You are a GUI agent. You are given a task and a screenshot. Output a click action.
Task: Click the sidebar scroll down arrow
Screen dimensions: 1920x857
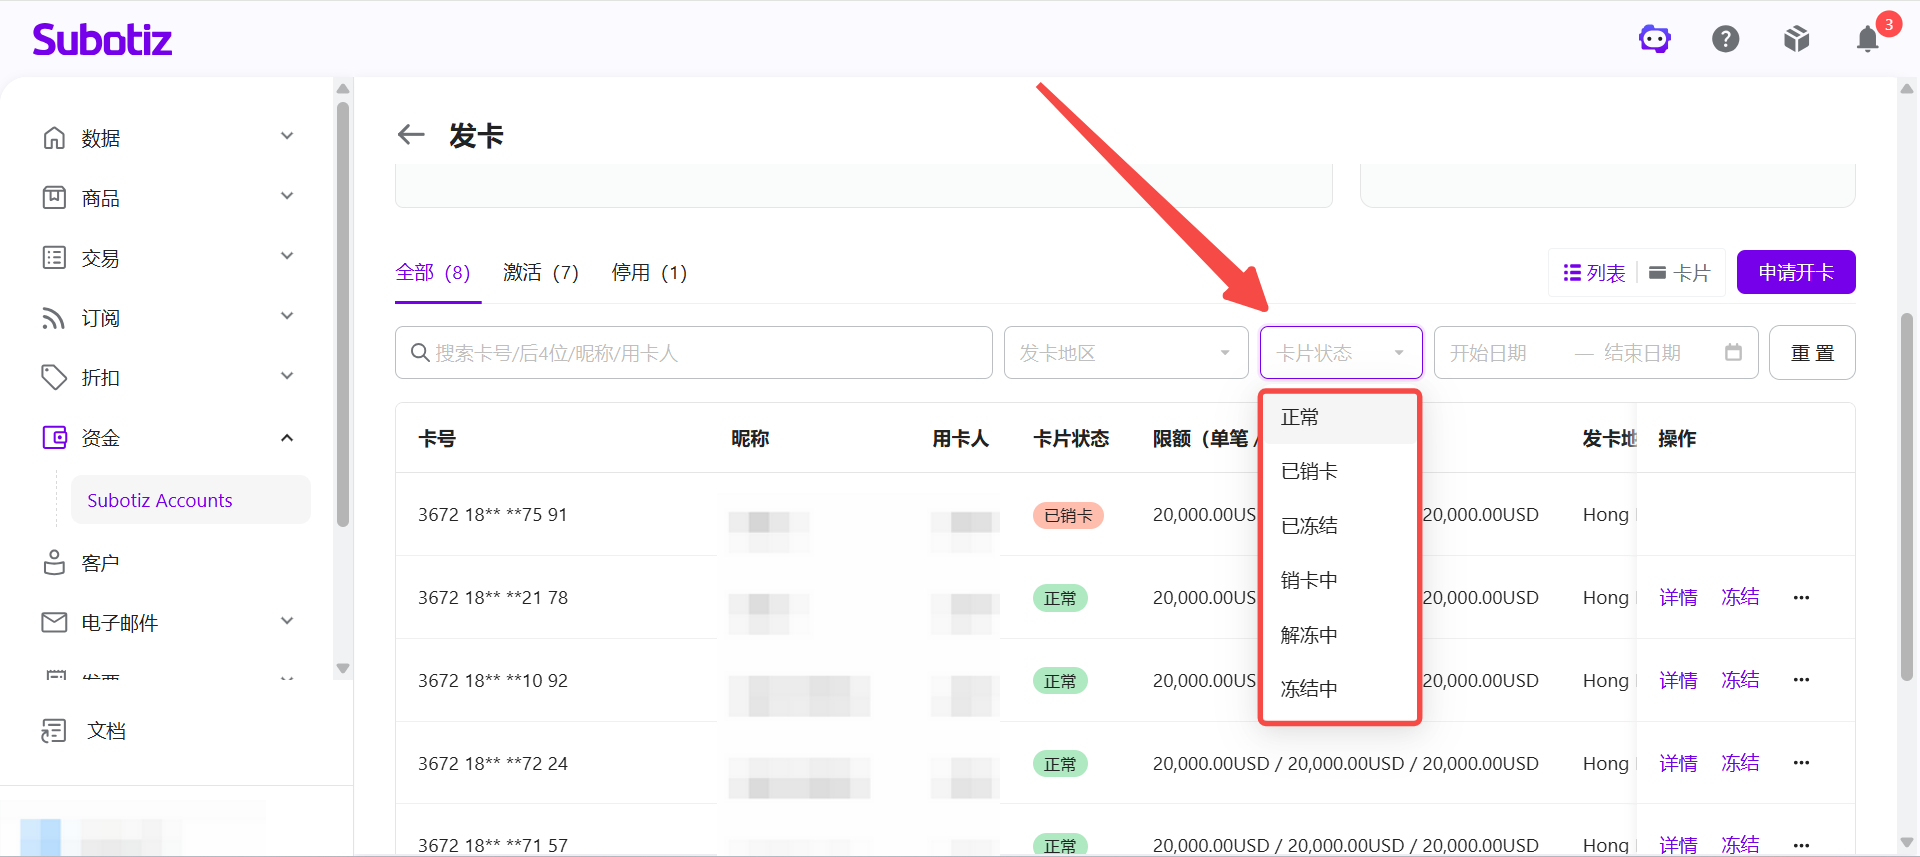click(343, 668)
